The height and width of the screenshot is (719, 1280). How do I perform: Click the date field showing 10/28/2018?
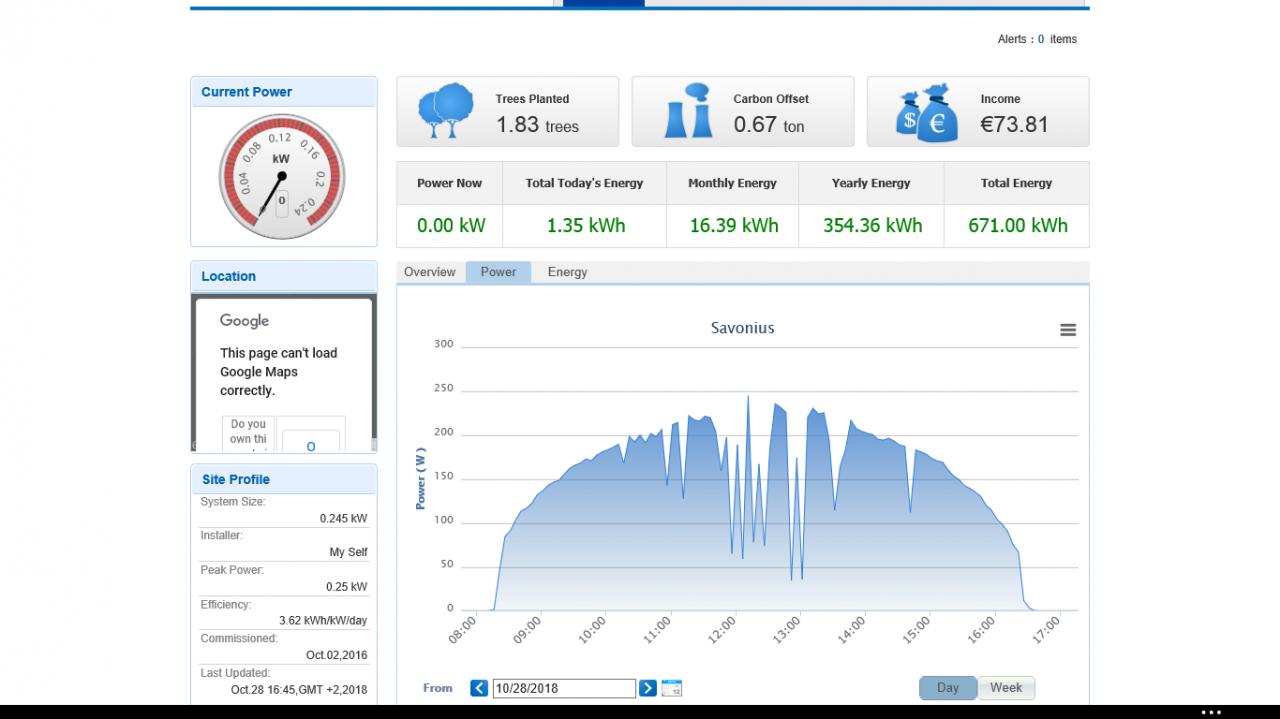click(564, 688)
